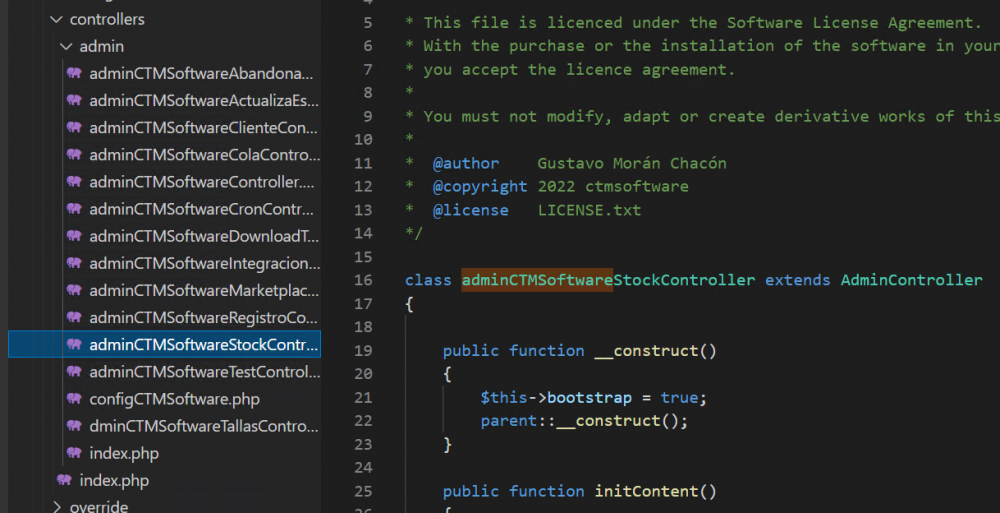The width and height of the screenshot is (1000, 513).
Task: Click PHP icon of adminCTMSoftwareTestControl...
Action: pyautogui.click(x=74, y=371)
